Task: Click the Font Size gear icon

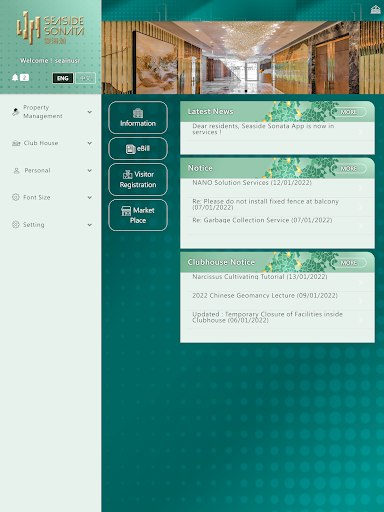Action: click(x=16, y=197)
